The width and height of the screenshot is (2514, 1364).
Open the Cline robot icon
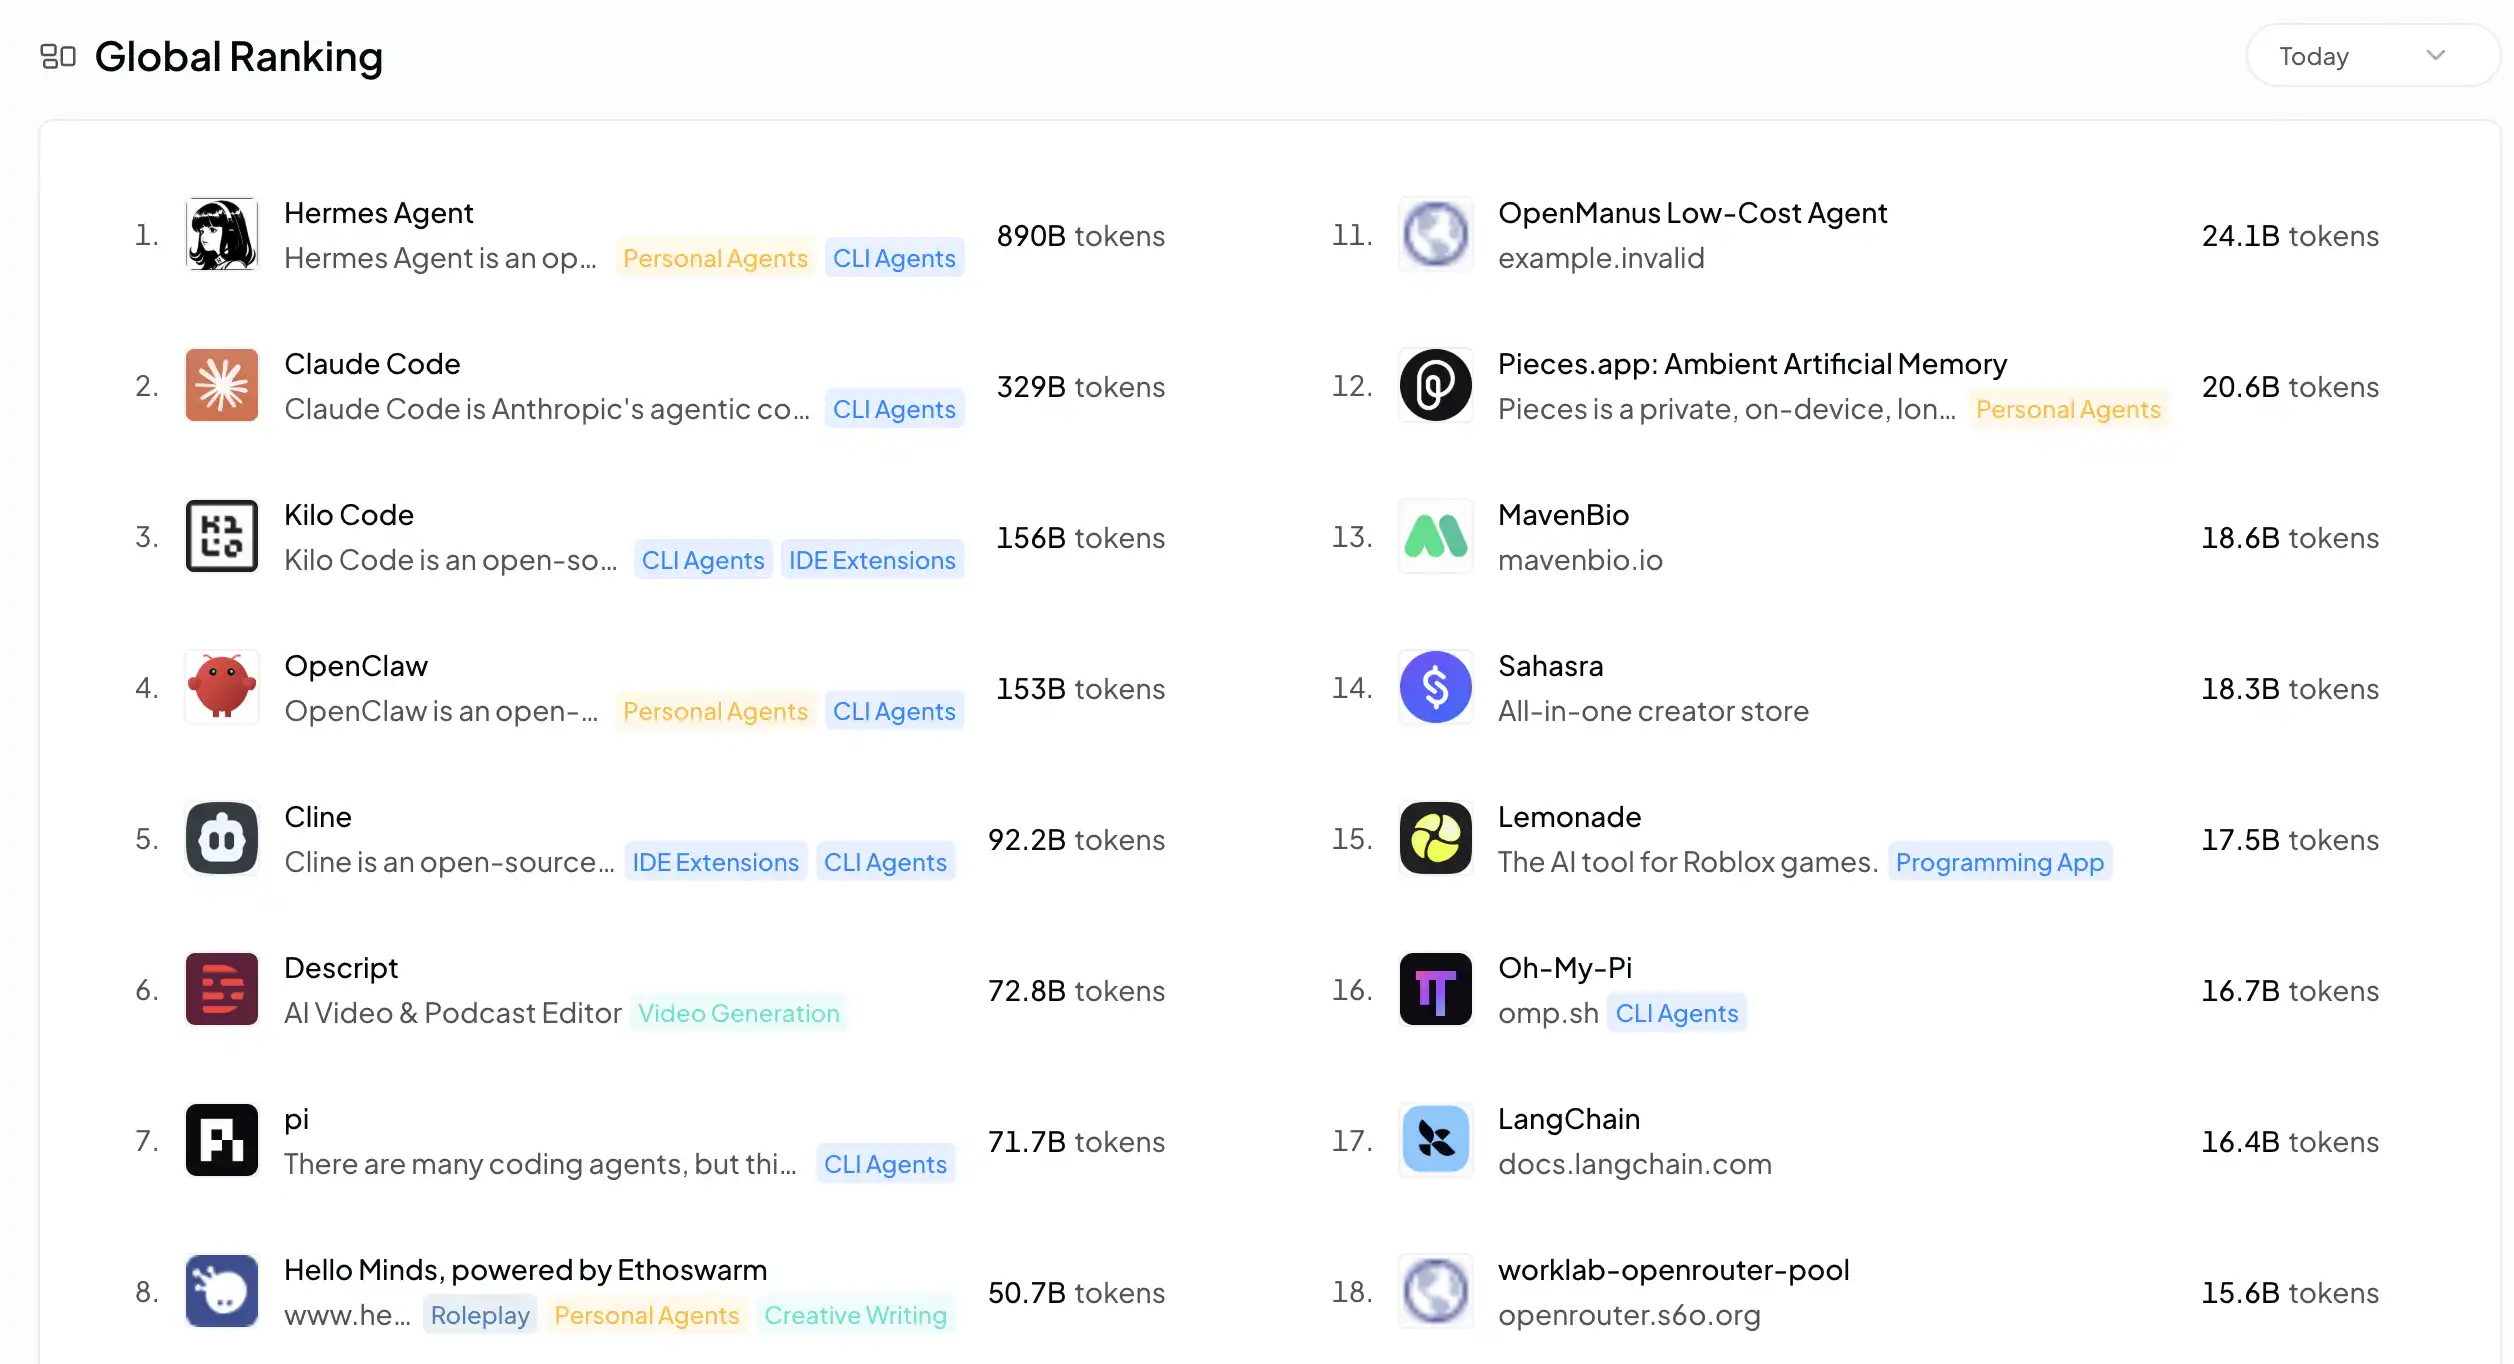point(222,839)
